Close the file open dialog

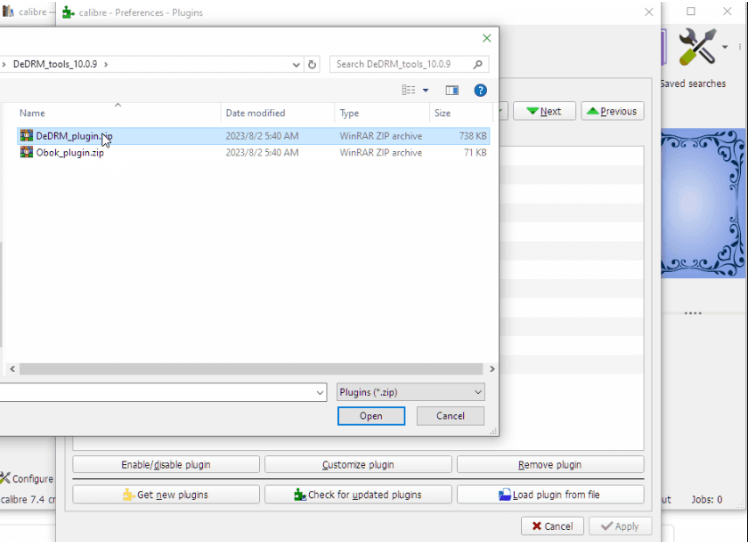(487, 38)
